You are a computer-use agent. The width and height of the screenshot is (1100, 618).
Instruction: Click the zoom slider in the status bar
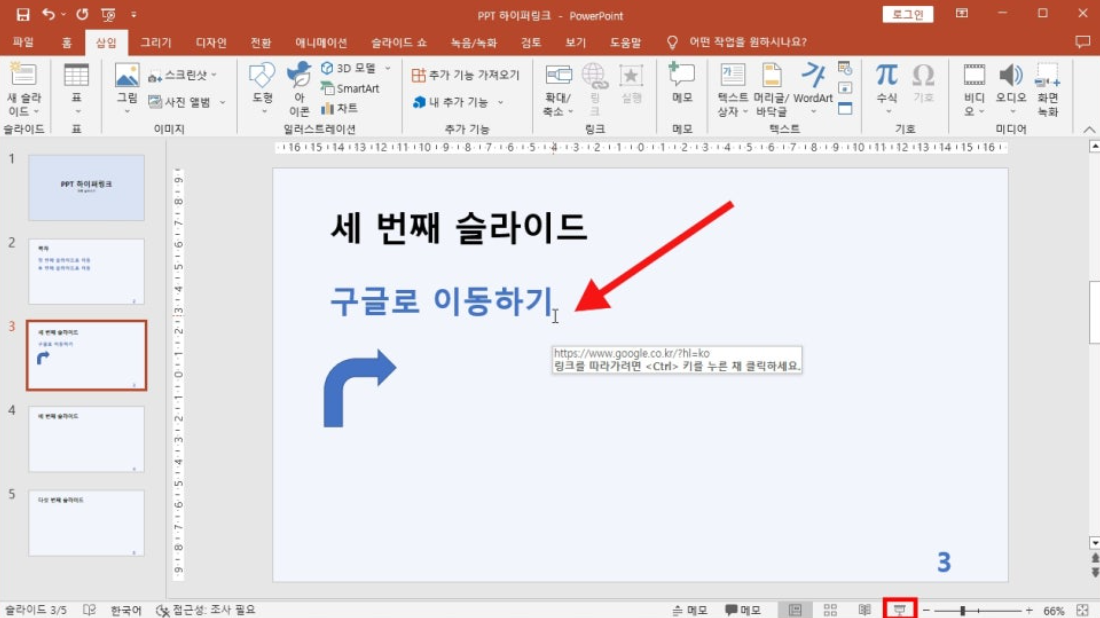coord(964,609)
